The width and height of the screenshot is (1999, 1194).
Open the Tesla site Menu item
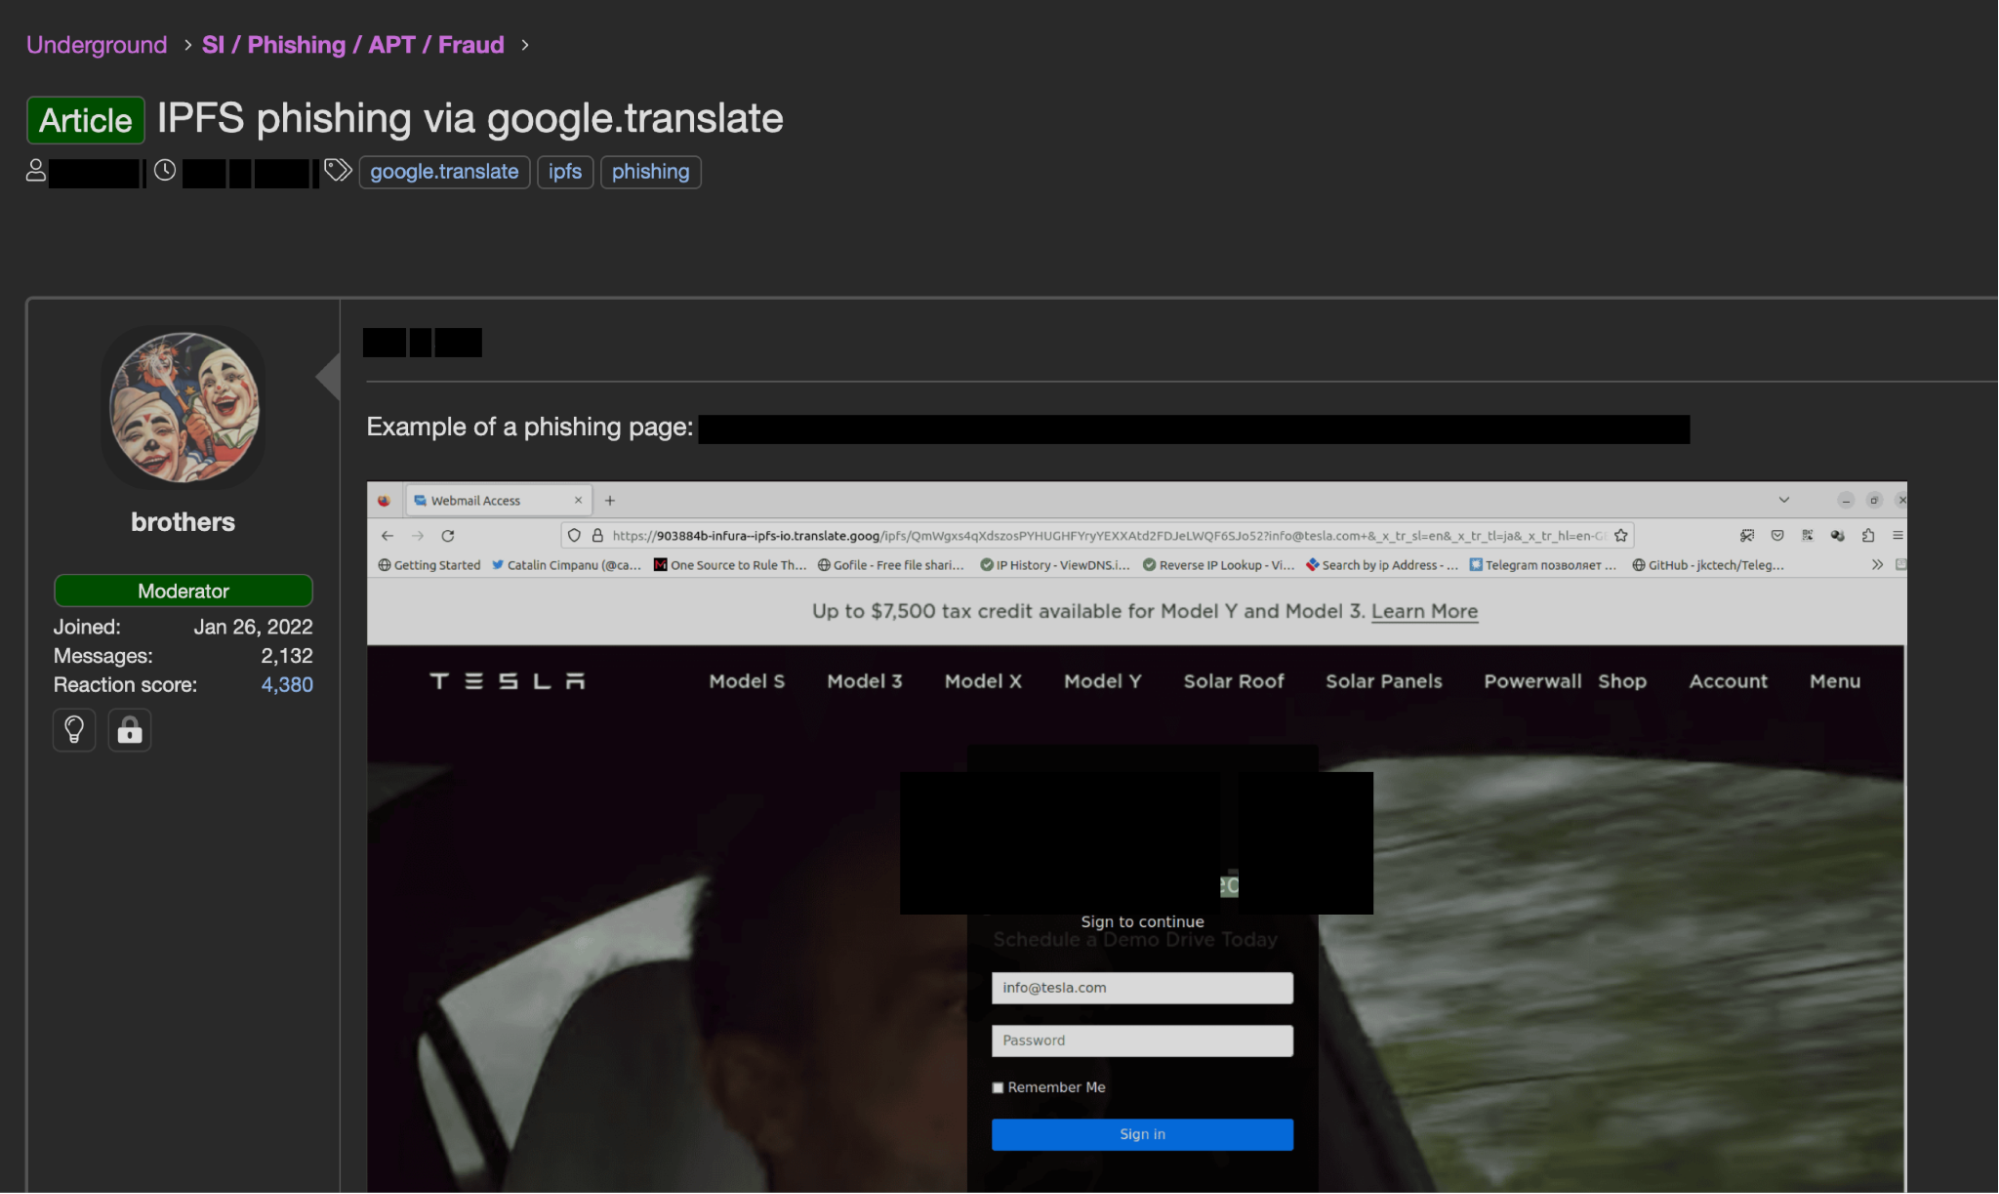(x=1835, y=681)
